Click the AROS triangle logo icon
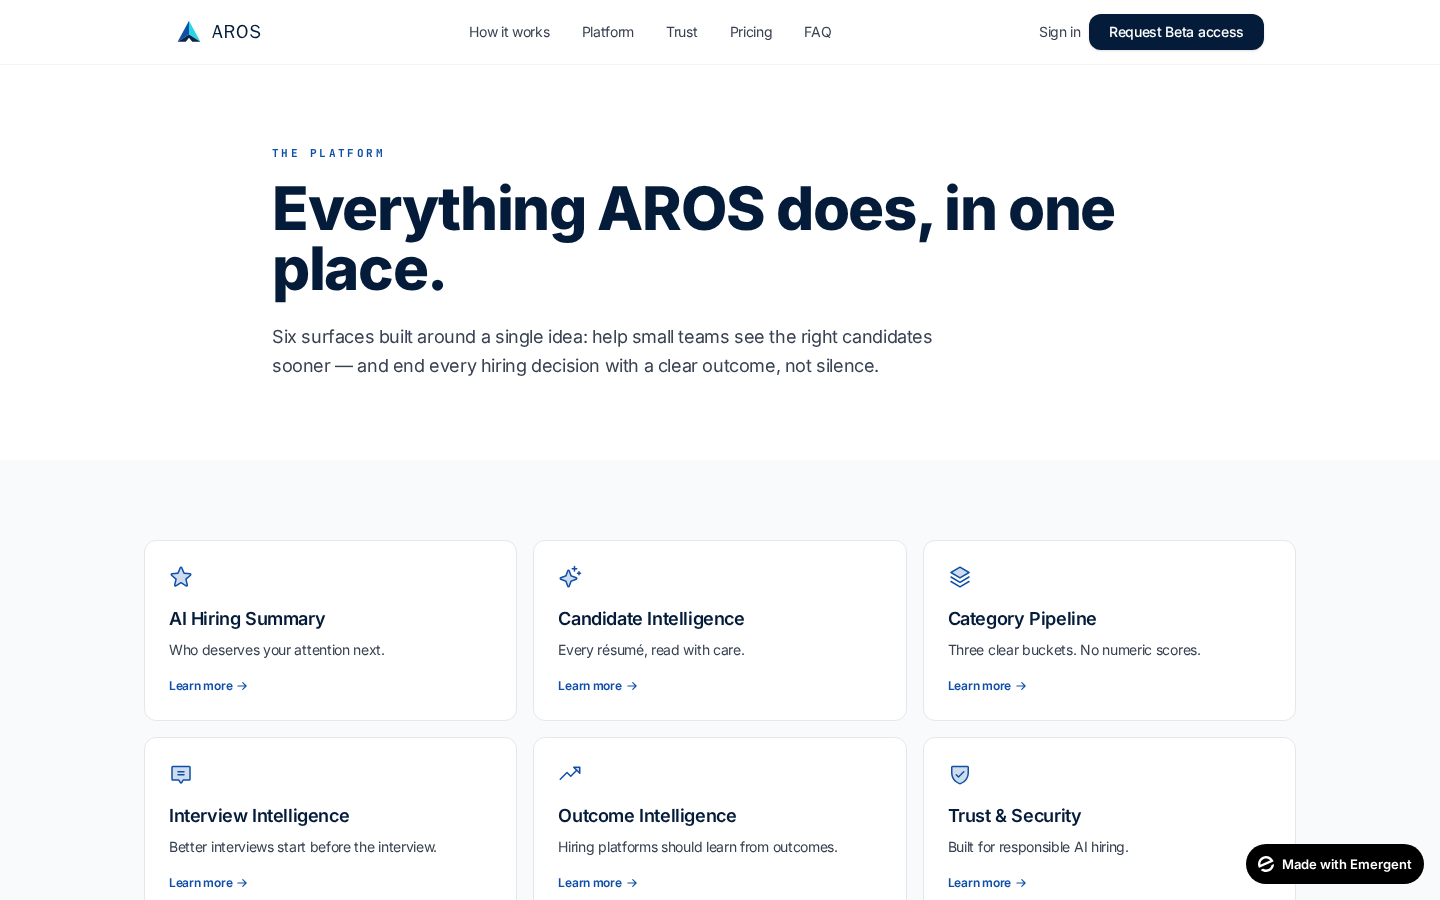This screenshot has width=1440, height=900. [189, 32]
